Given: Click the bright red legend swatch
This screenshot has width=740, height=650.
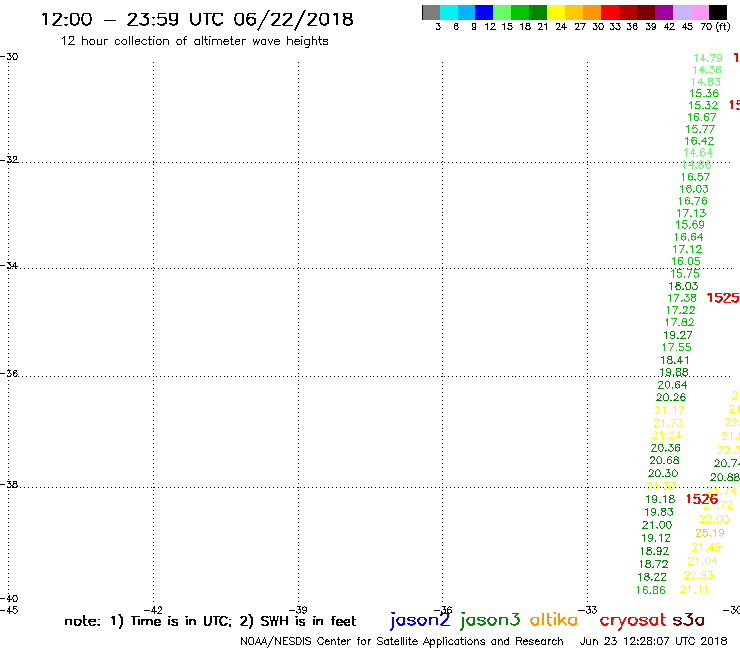Looking at the screenshot, I should pos(610,12).
